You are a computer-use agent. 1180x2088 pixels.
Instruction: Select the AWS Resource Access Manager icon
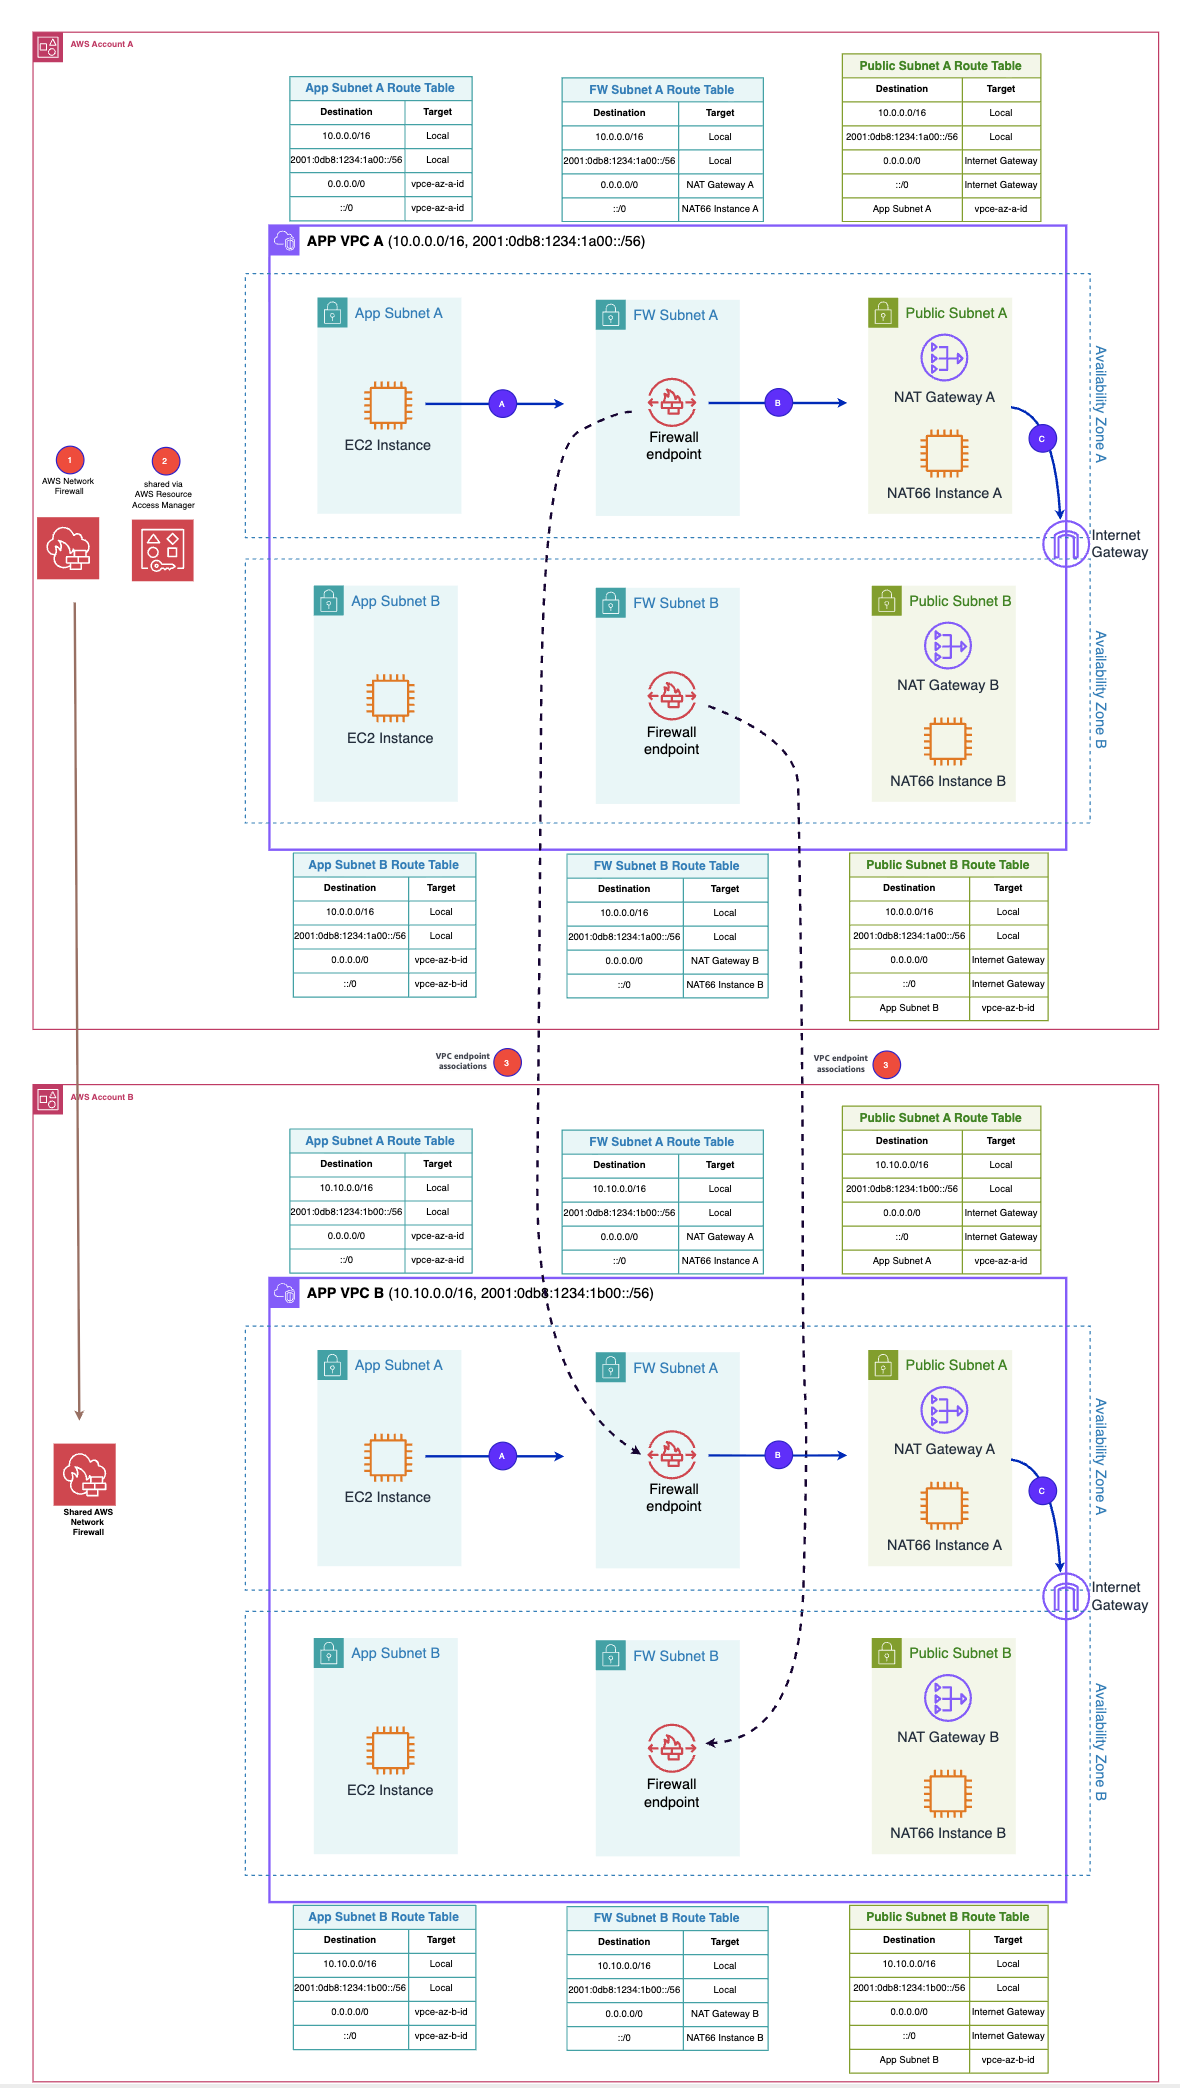point(163,550)
